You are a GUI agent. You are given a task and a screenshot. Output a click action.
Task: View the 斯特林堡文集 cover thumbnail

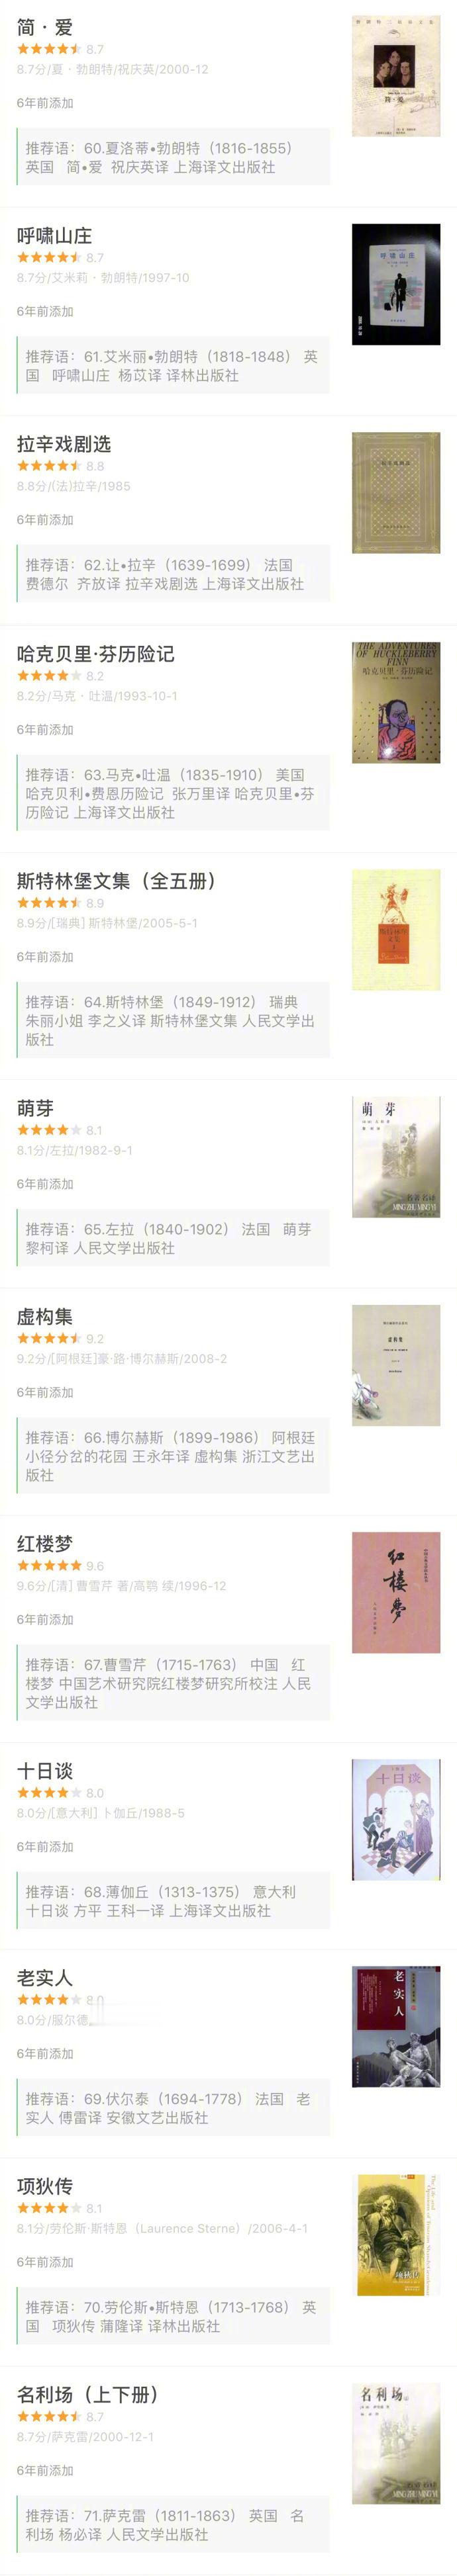click(396, 930)
